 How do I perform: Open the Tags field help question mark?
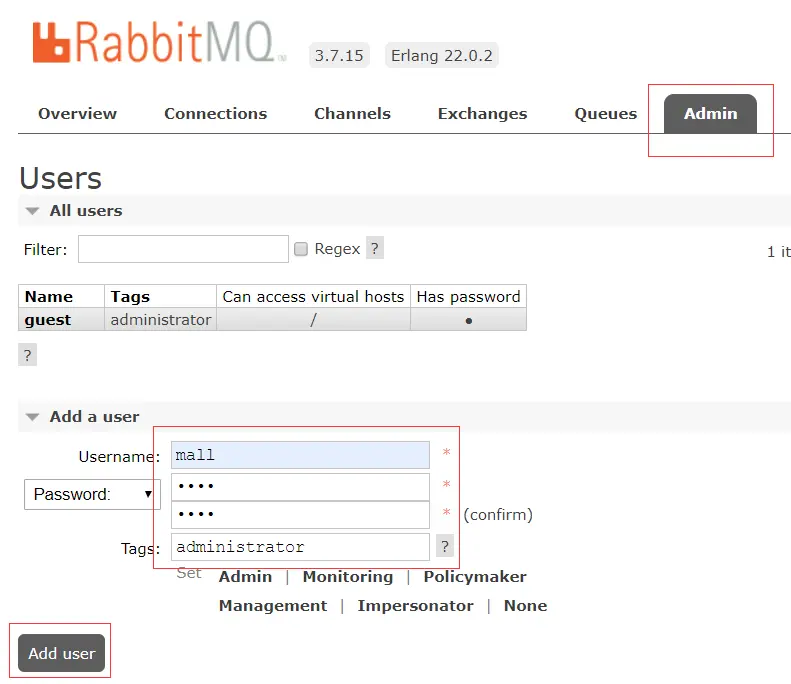444,546
